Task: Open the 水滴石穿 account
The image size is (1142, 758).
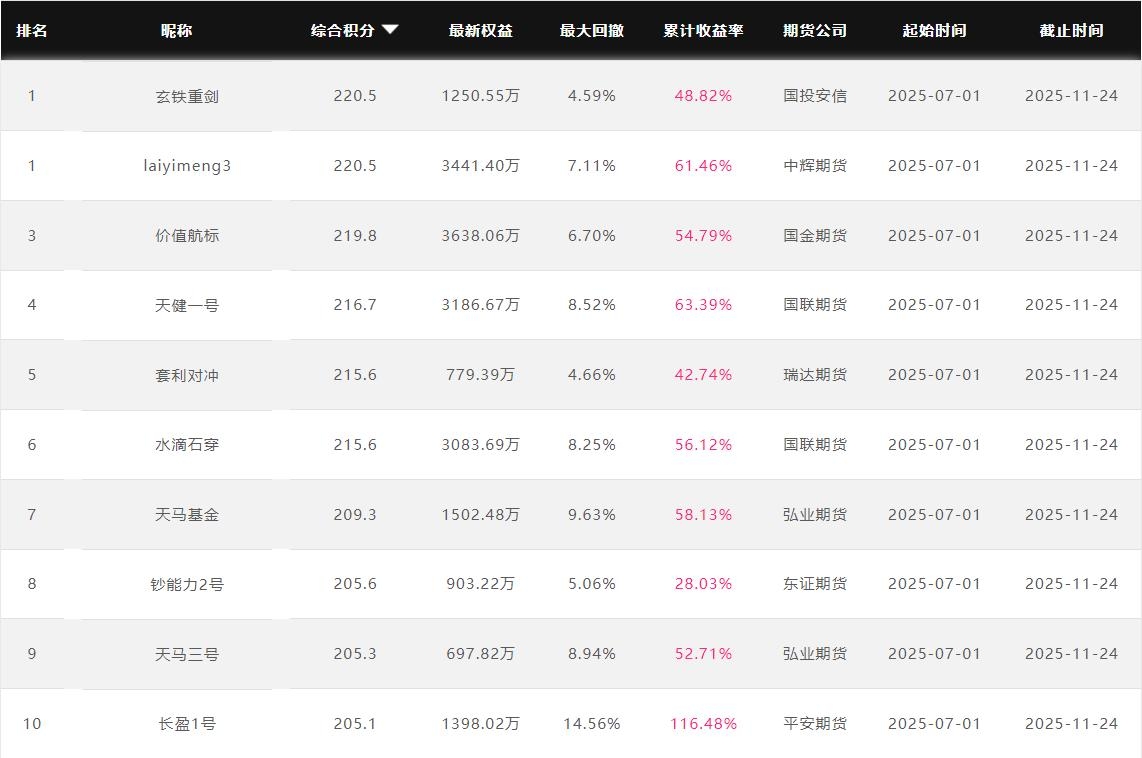Action: point(187,445)
